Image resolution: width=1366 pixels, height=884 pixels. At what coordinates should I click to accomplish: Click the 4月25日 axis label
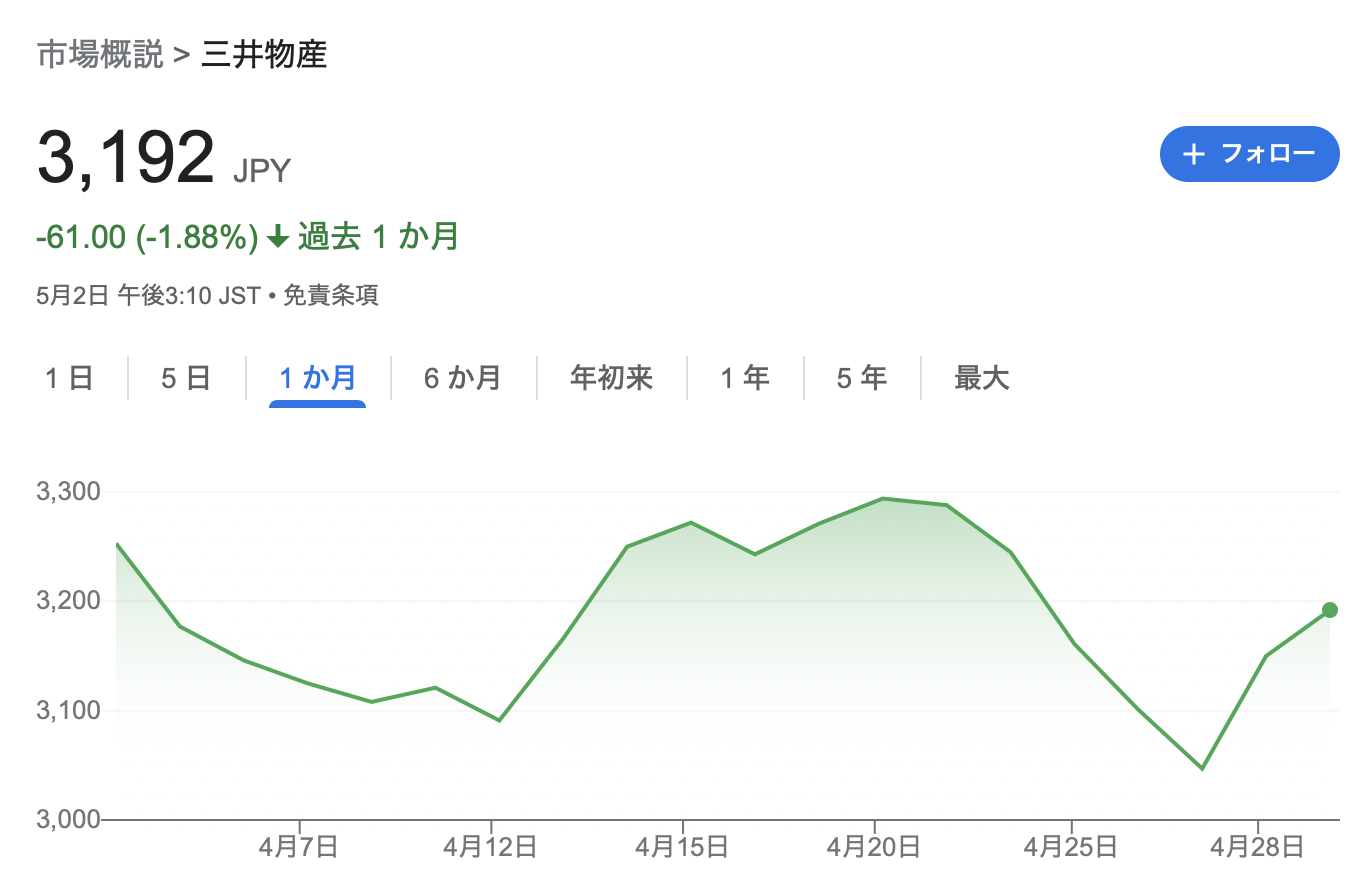click(x=1071, y=848)
